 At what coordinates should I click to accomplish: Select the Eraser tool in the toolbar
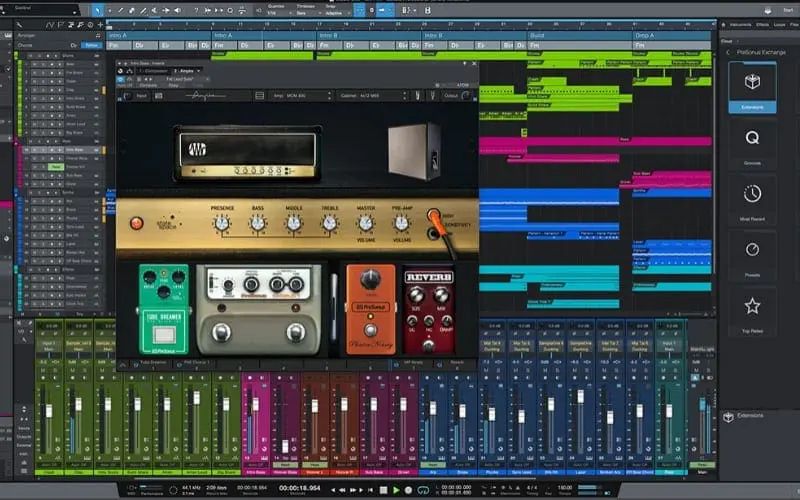(x=132, y=10)
